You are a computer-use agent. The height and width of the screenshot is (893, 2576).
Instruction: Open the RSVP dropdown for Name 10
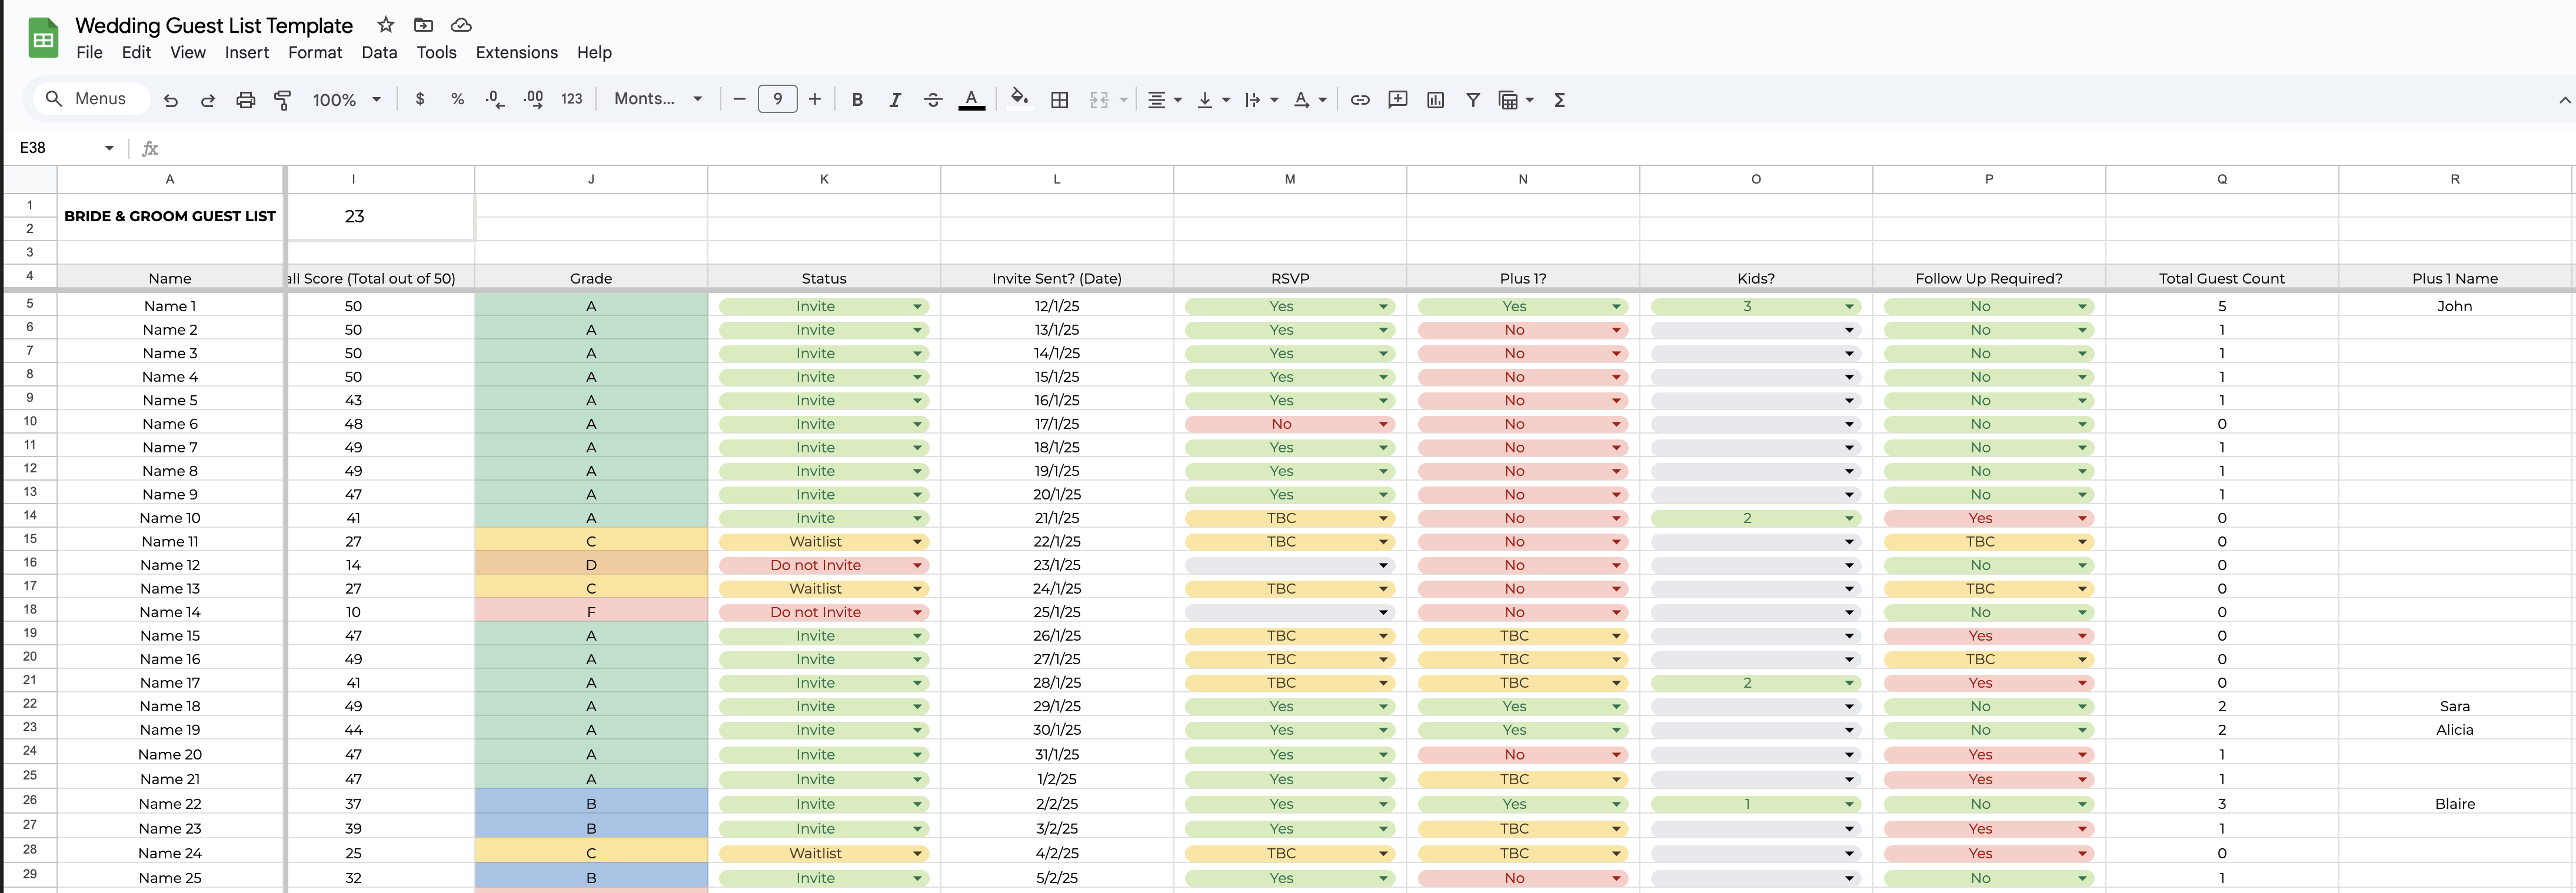(x=1383, y=518)
